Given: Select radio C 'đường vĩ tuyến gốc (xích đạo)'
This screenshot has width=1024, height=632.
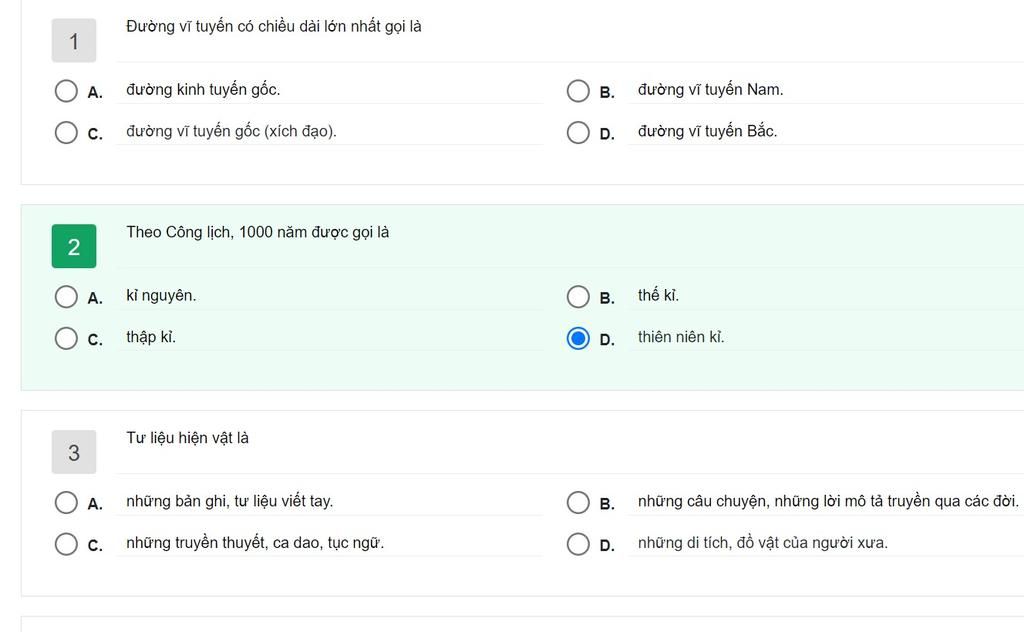Looking at the screenshot, I should click(x=66, y=132).
